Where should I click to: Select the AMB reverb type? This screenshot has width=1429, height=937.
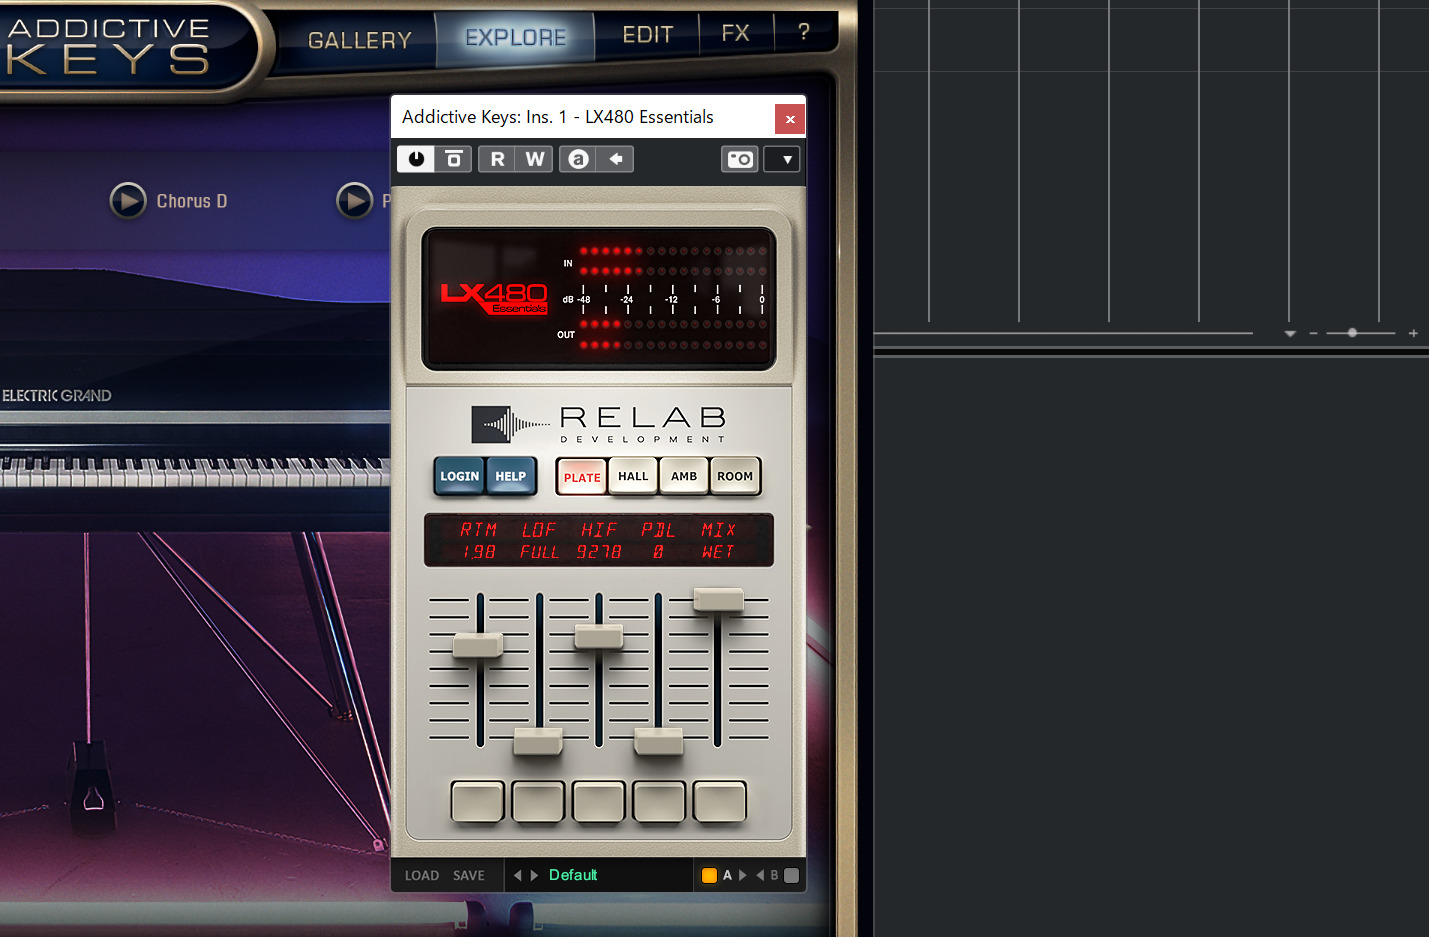(684, 476)
